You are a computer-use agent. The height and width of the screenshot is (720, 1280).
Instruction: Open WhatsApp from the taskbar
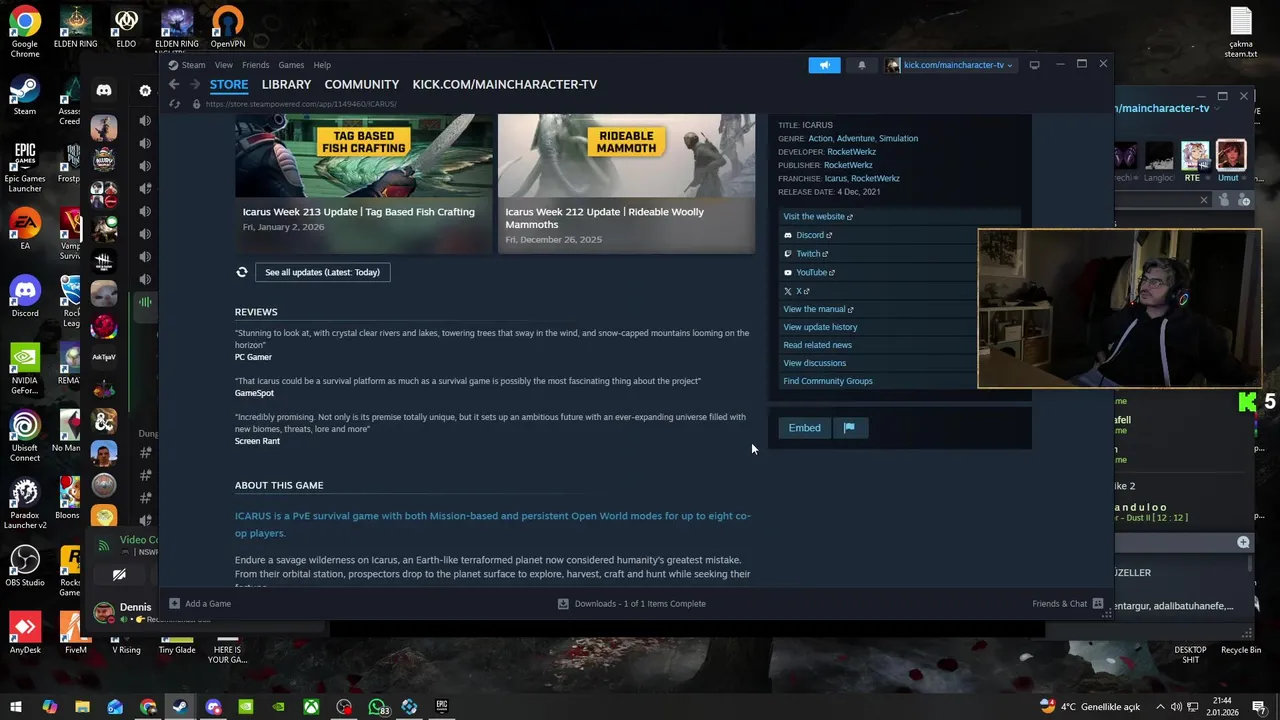[x=377, y=707]
